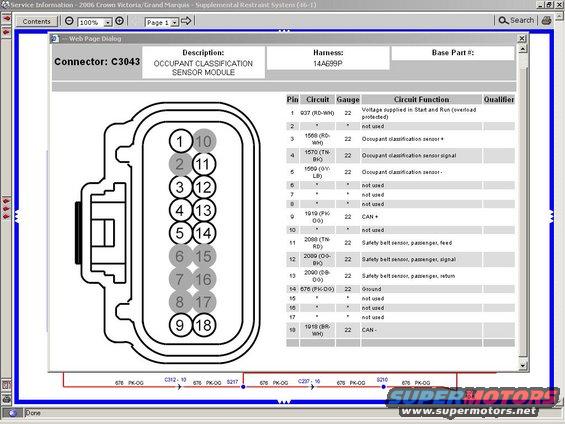
Task: Click S210 splice link in wiring diagram
Action: [382, 380]
